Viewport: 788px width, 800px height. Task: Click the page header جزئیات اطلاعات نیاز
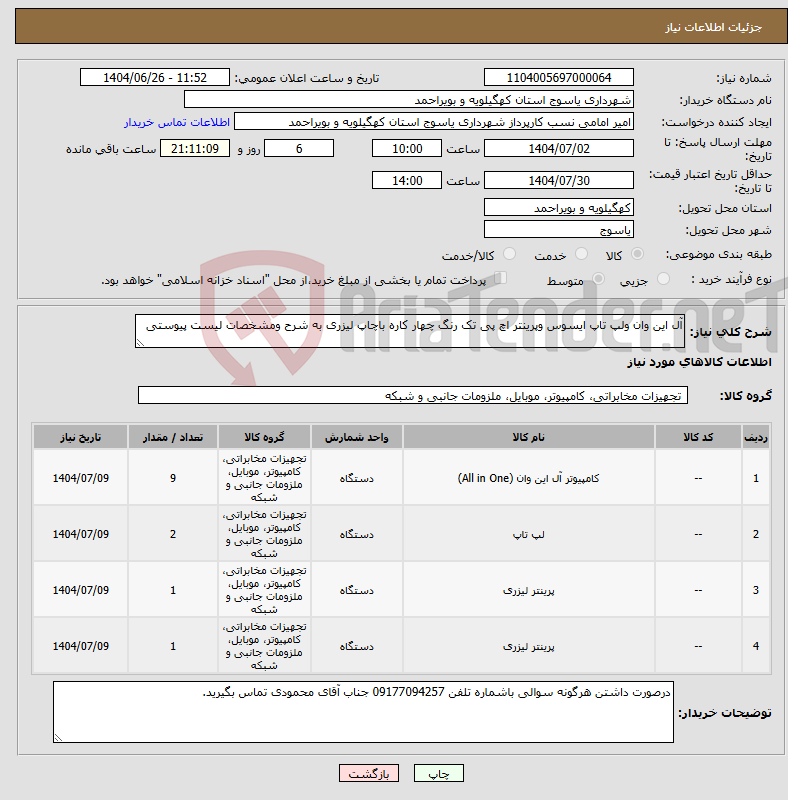[713, 27]
